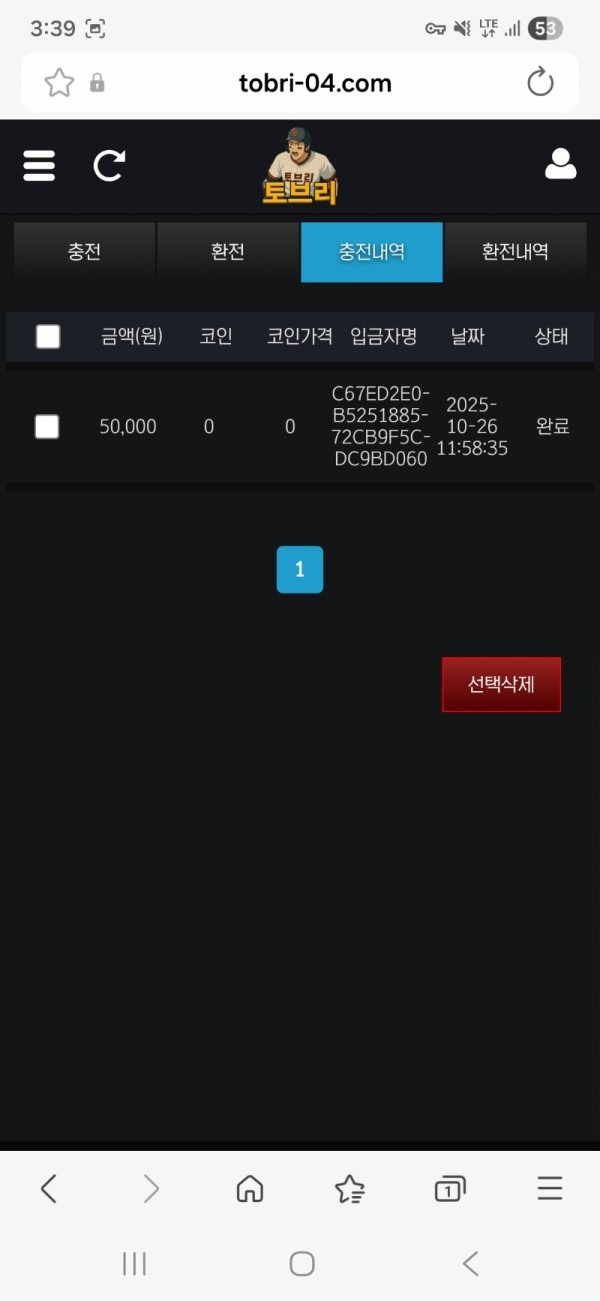Screen dimensions: 600x1301
Task: Open browser tools menu
Action: (x=550, y=1188)
